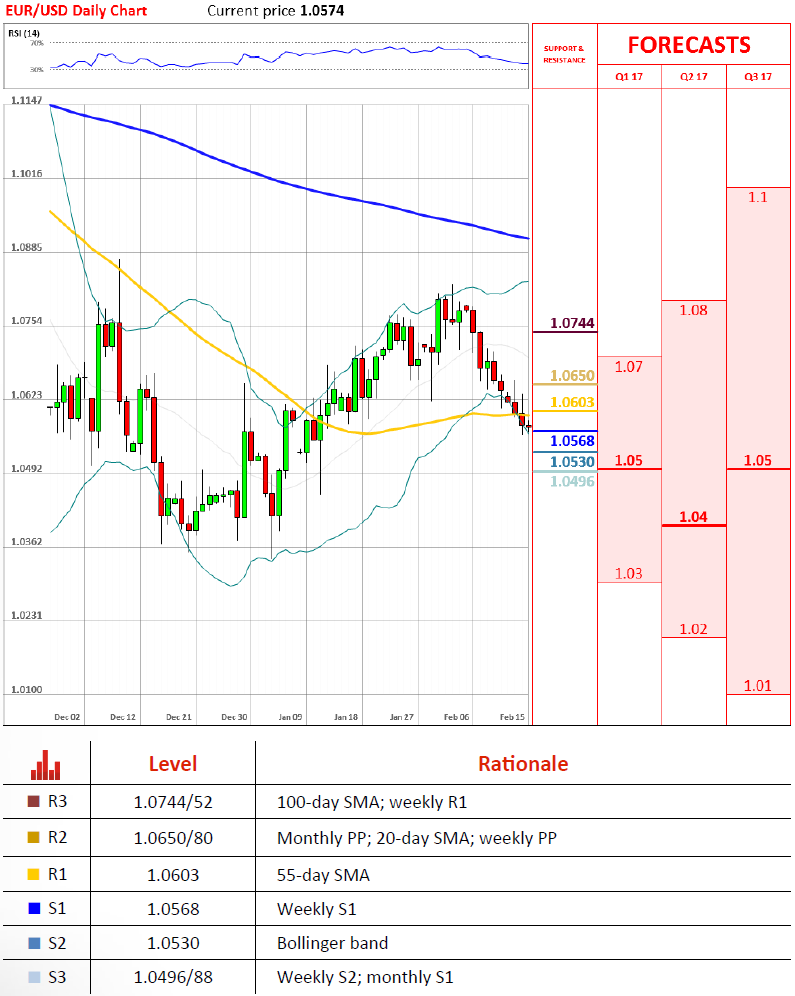Viewport: 795px width, 996px height.
Task: Click the SUPPORT & RESISTANCE column header
Action: (564, 54)
